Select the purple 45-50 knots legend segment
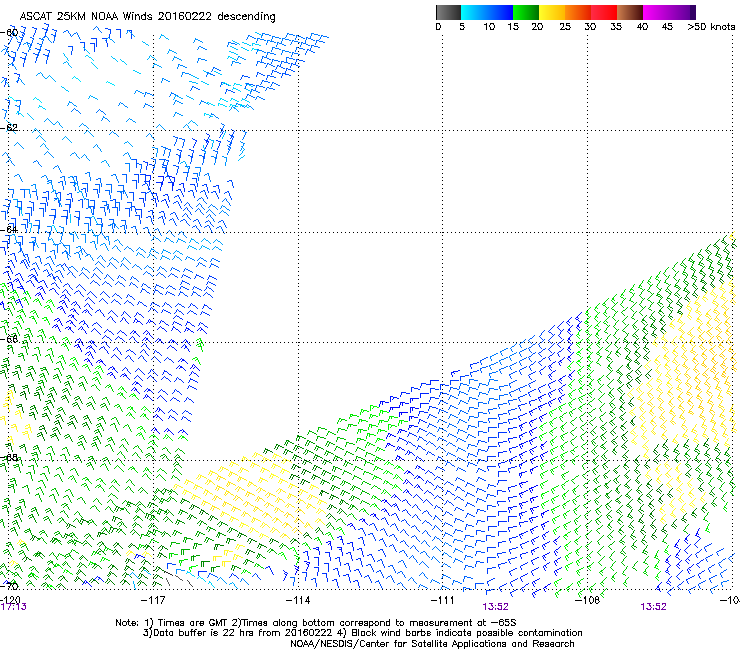740x650 pixels. (682, 12)
